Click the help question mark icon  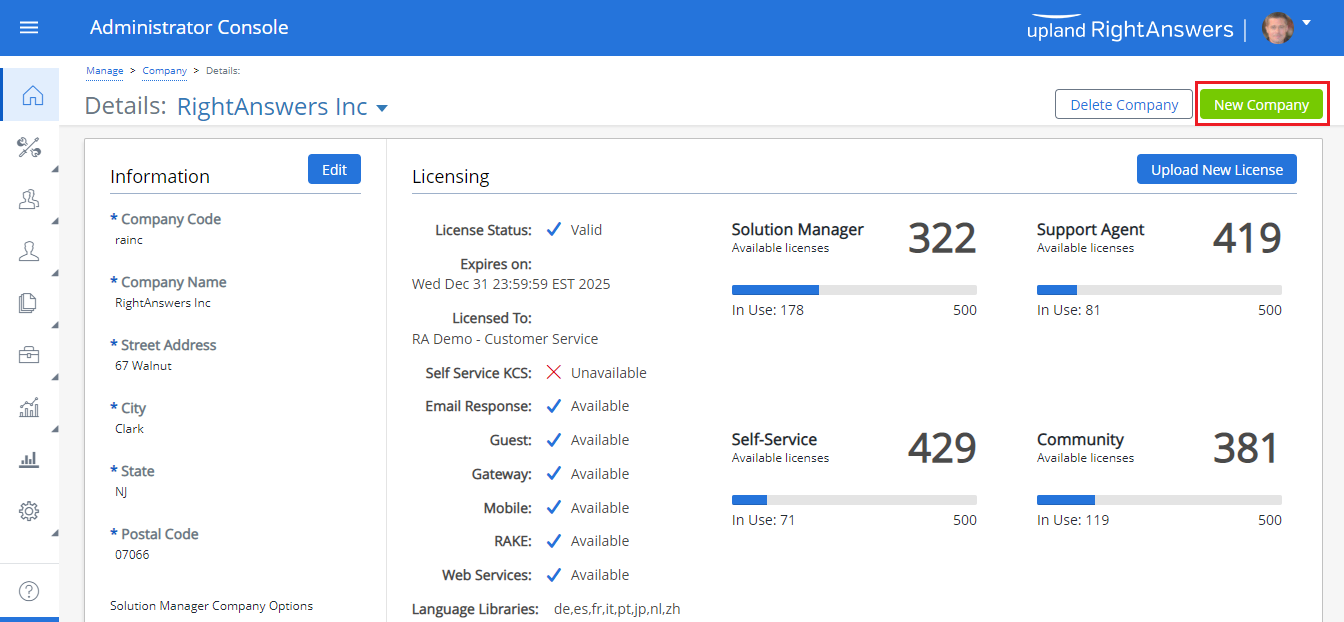coord(29,591)
